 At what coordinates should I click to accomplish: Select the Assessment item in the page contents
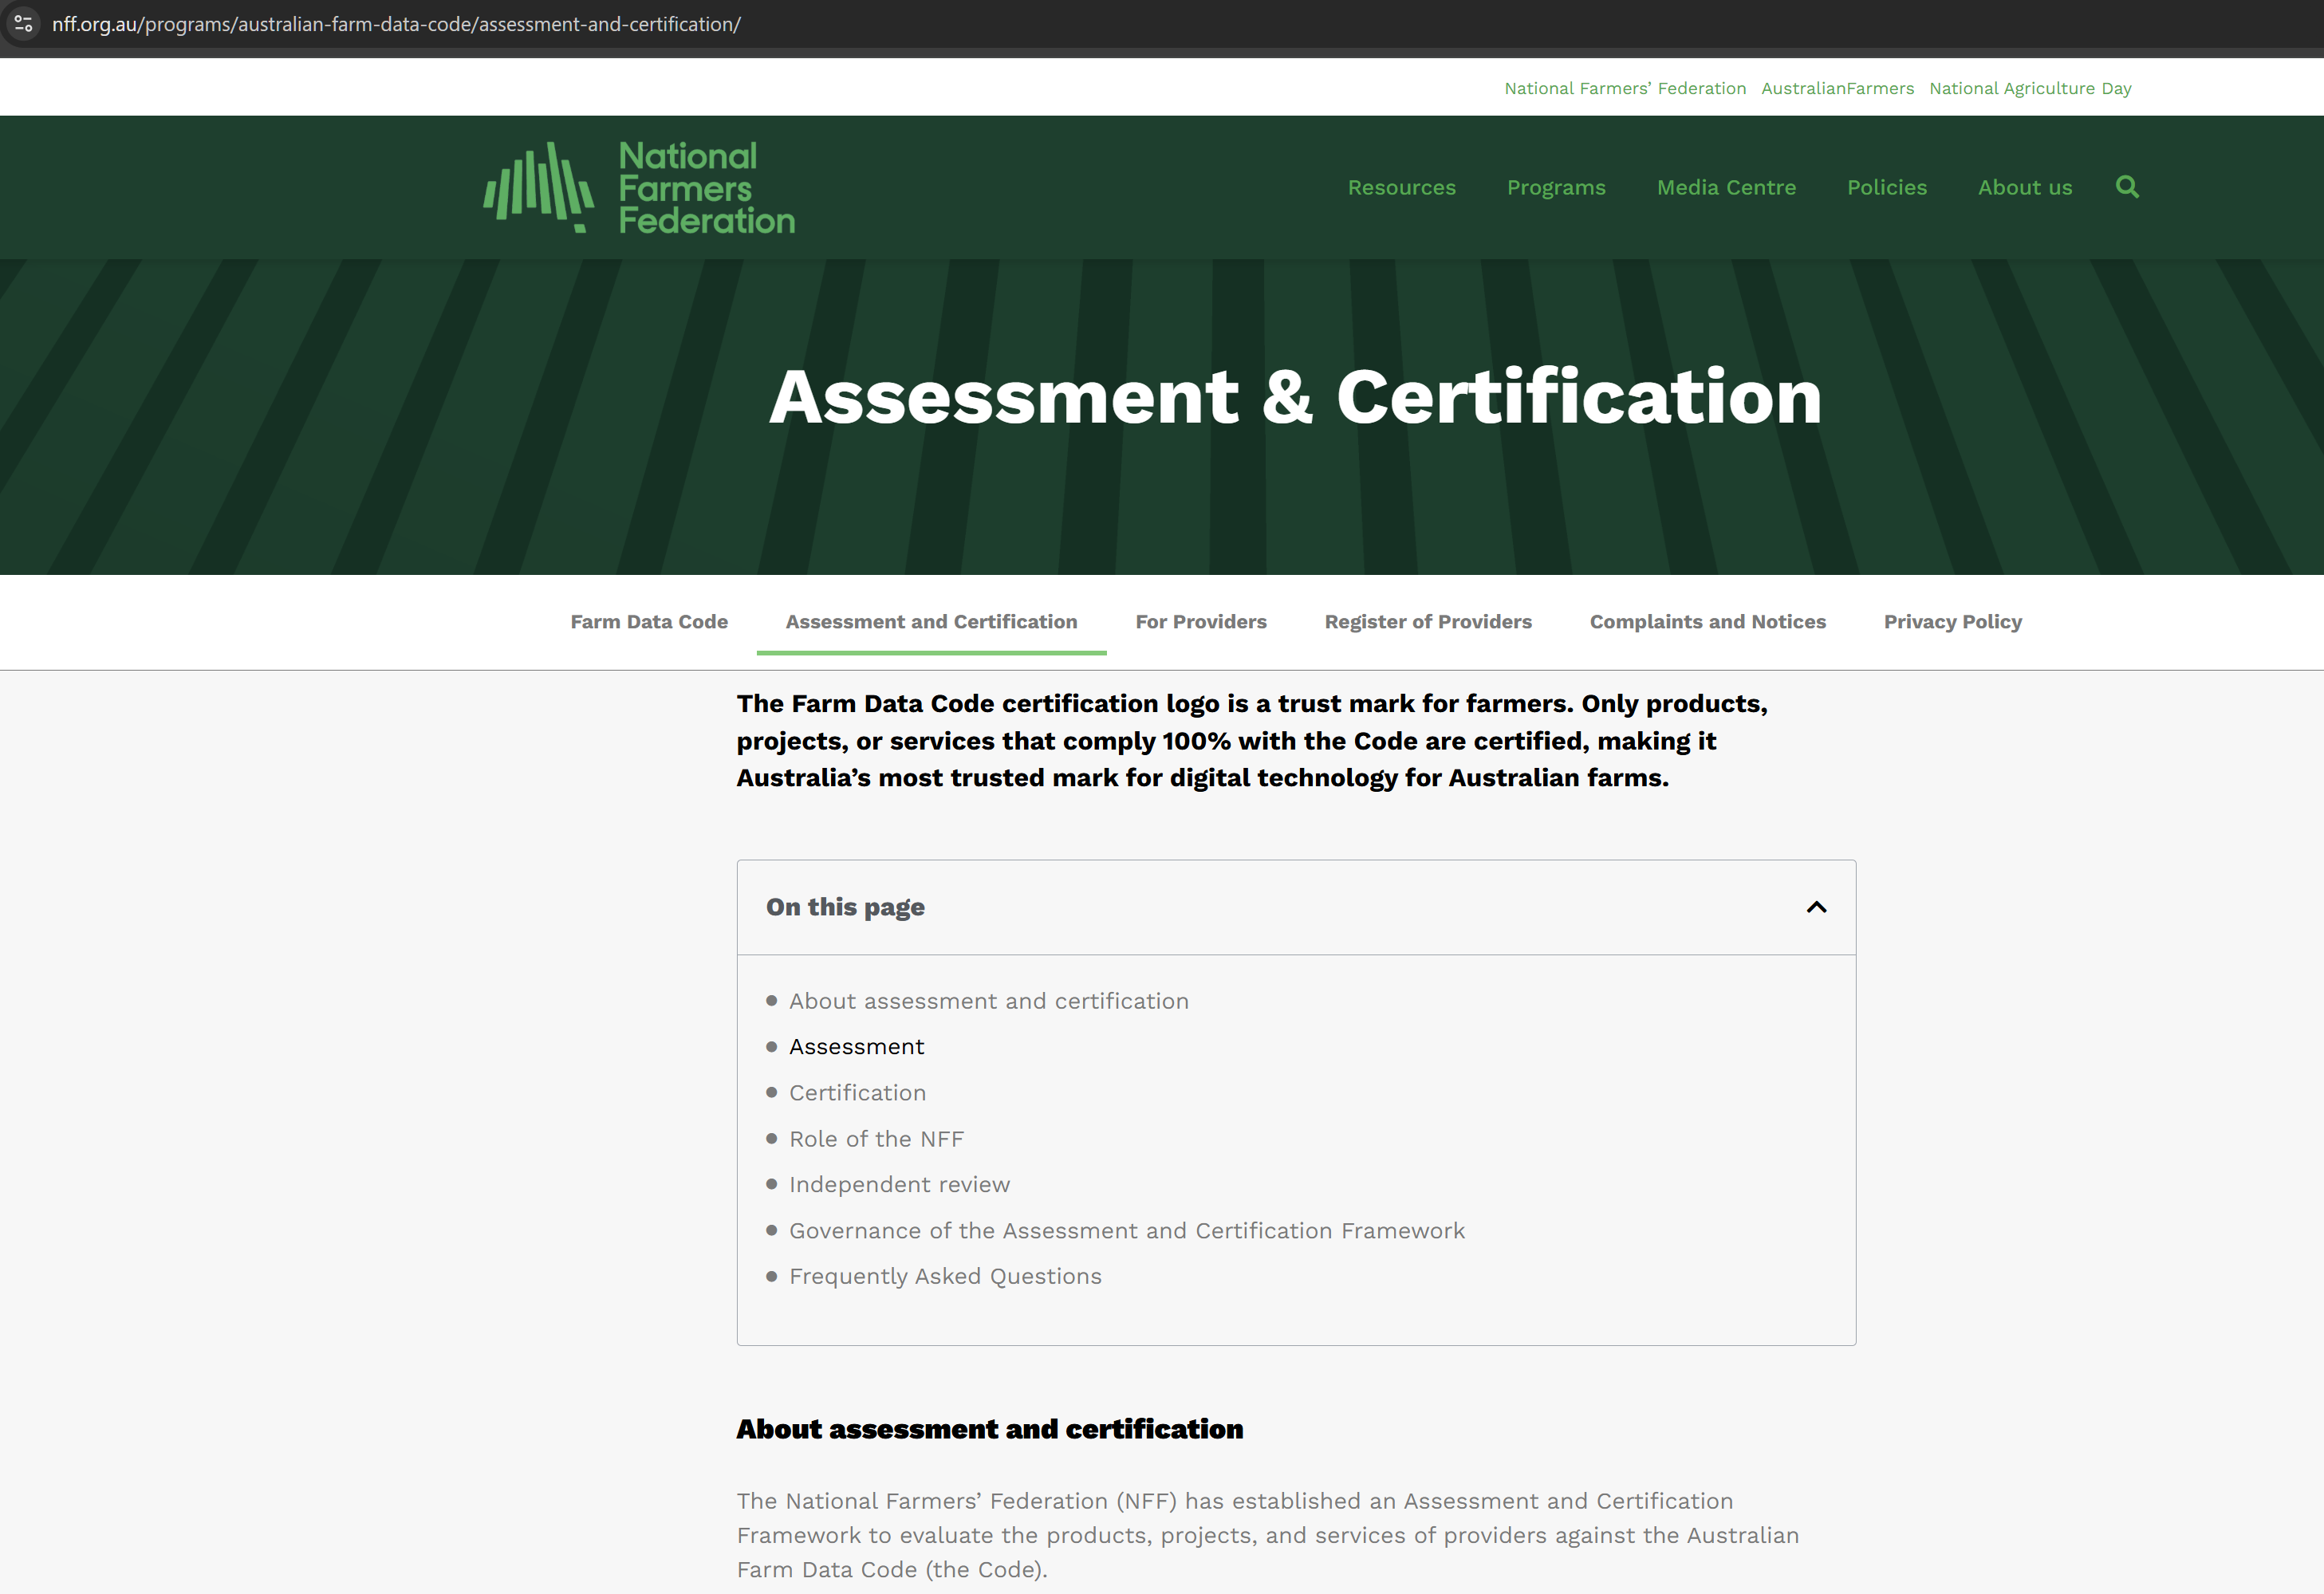(x=856, y=1046)
